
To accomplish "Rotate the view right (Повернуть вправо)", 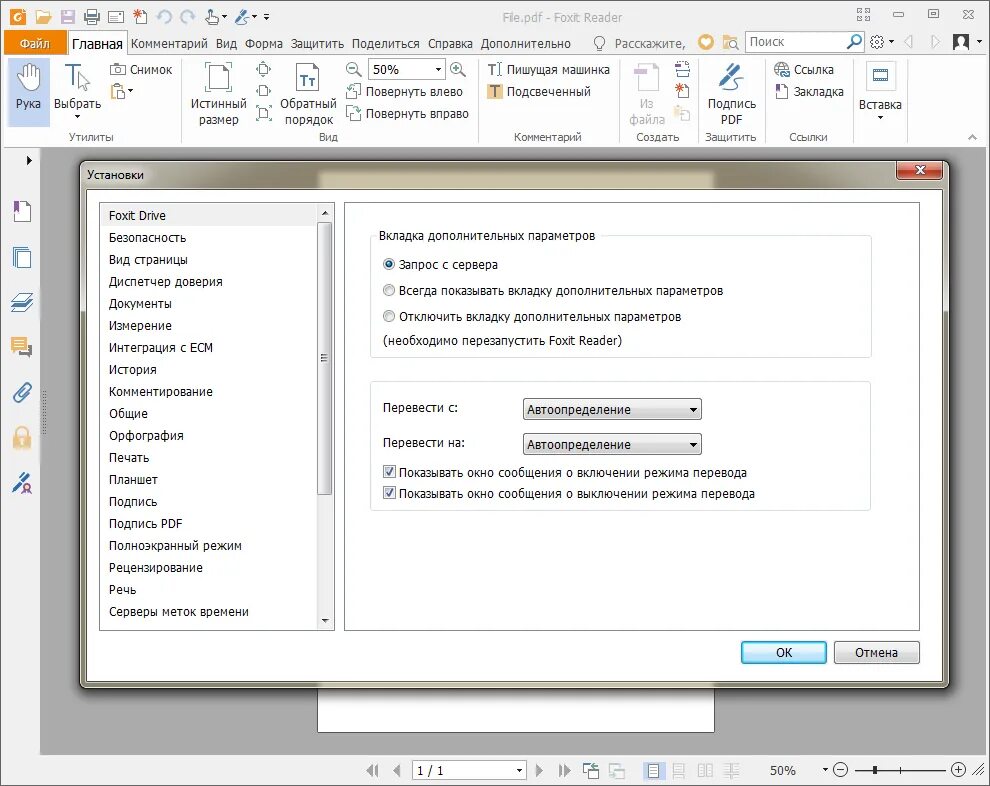I will coord(407,114).
